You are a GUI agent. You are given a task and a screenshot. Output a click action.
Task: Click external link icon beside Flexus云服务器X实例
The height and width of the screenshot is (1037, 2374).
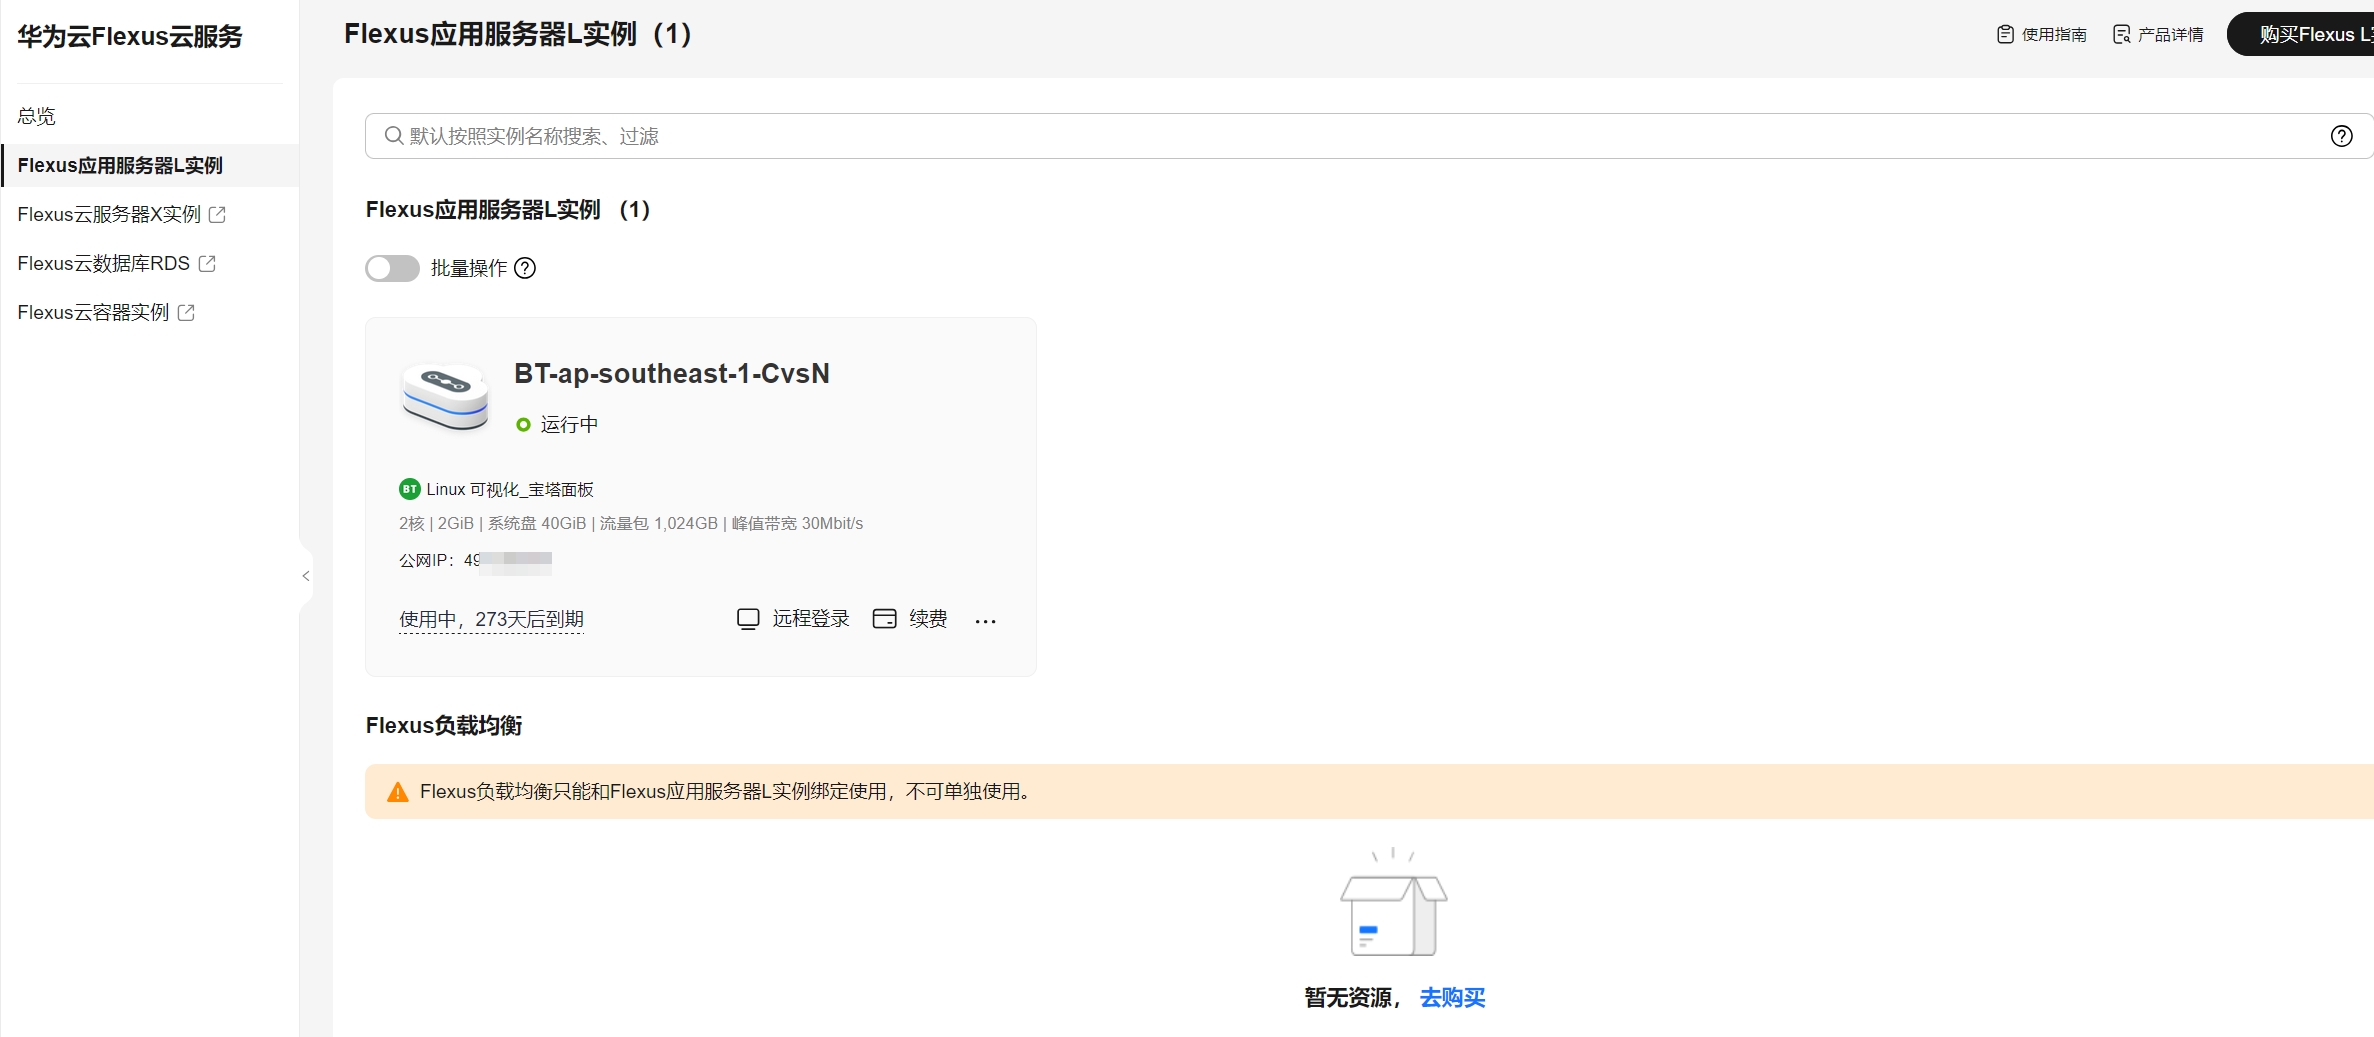[x=217, y=214]
